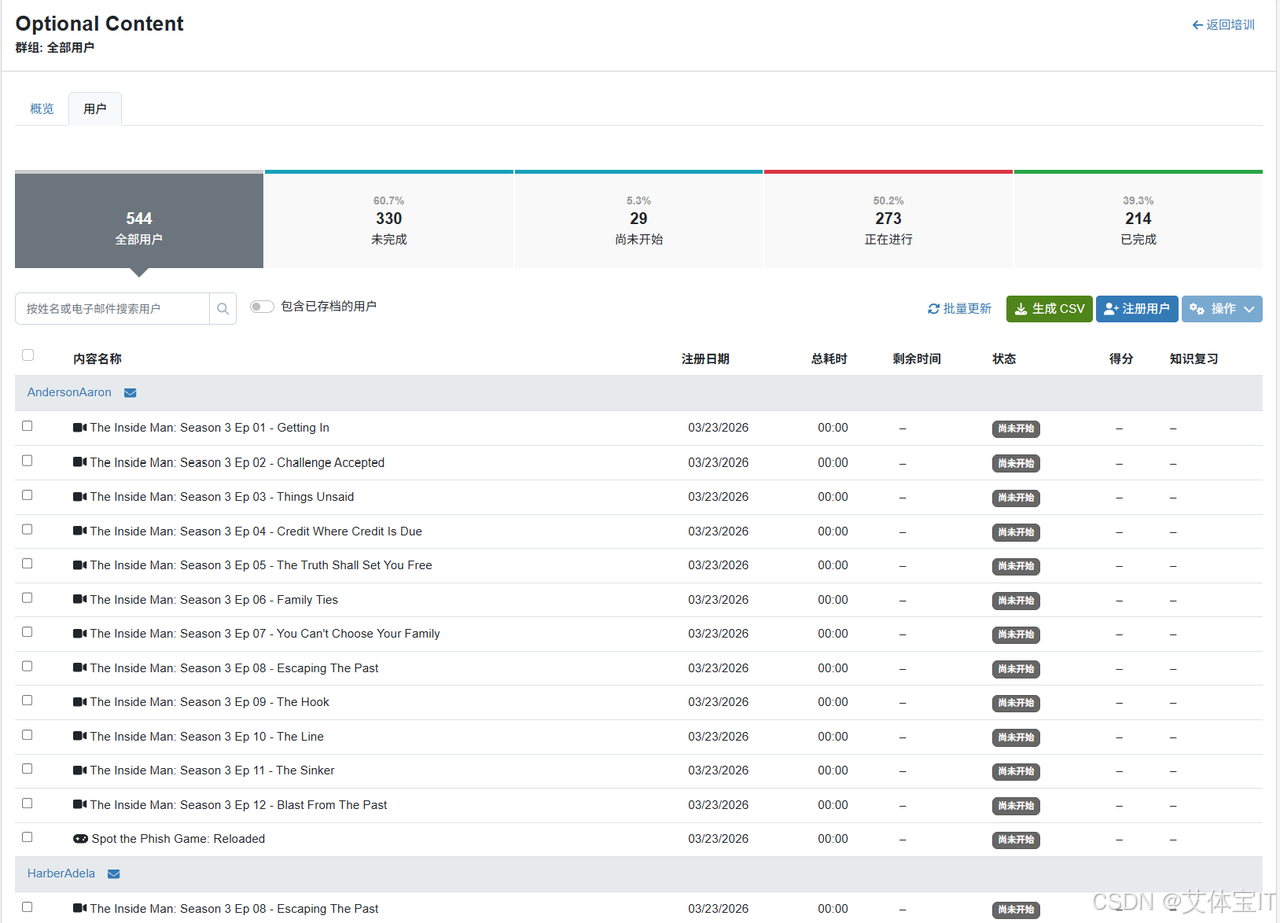Click the video icon for Ep 07 row

click(80, 634)
